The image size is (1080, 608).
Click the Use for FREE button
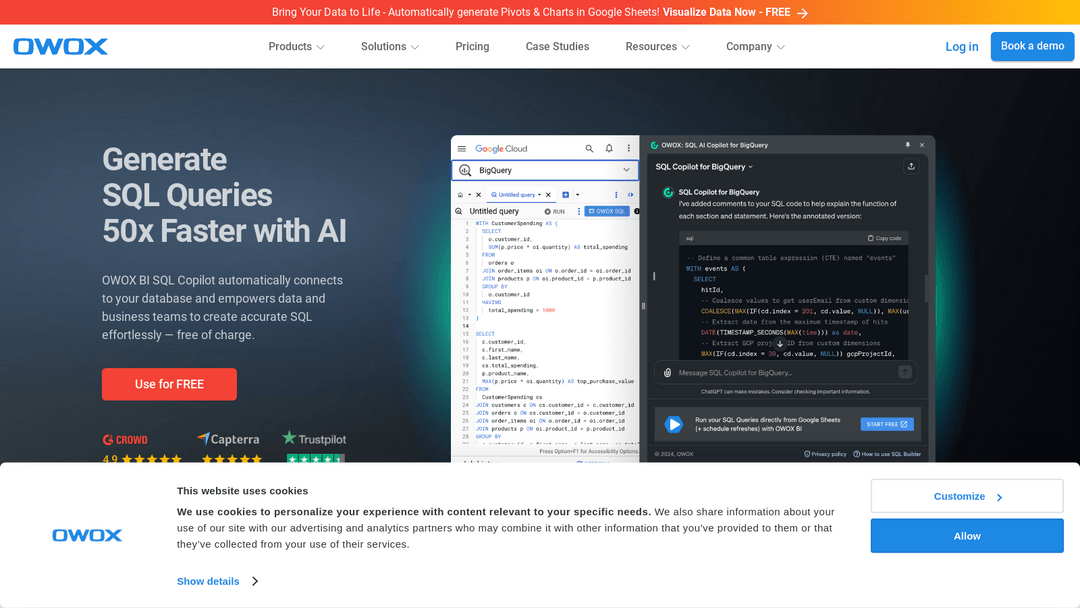coord(169,384)
